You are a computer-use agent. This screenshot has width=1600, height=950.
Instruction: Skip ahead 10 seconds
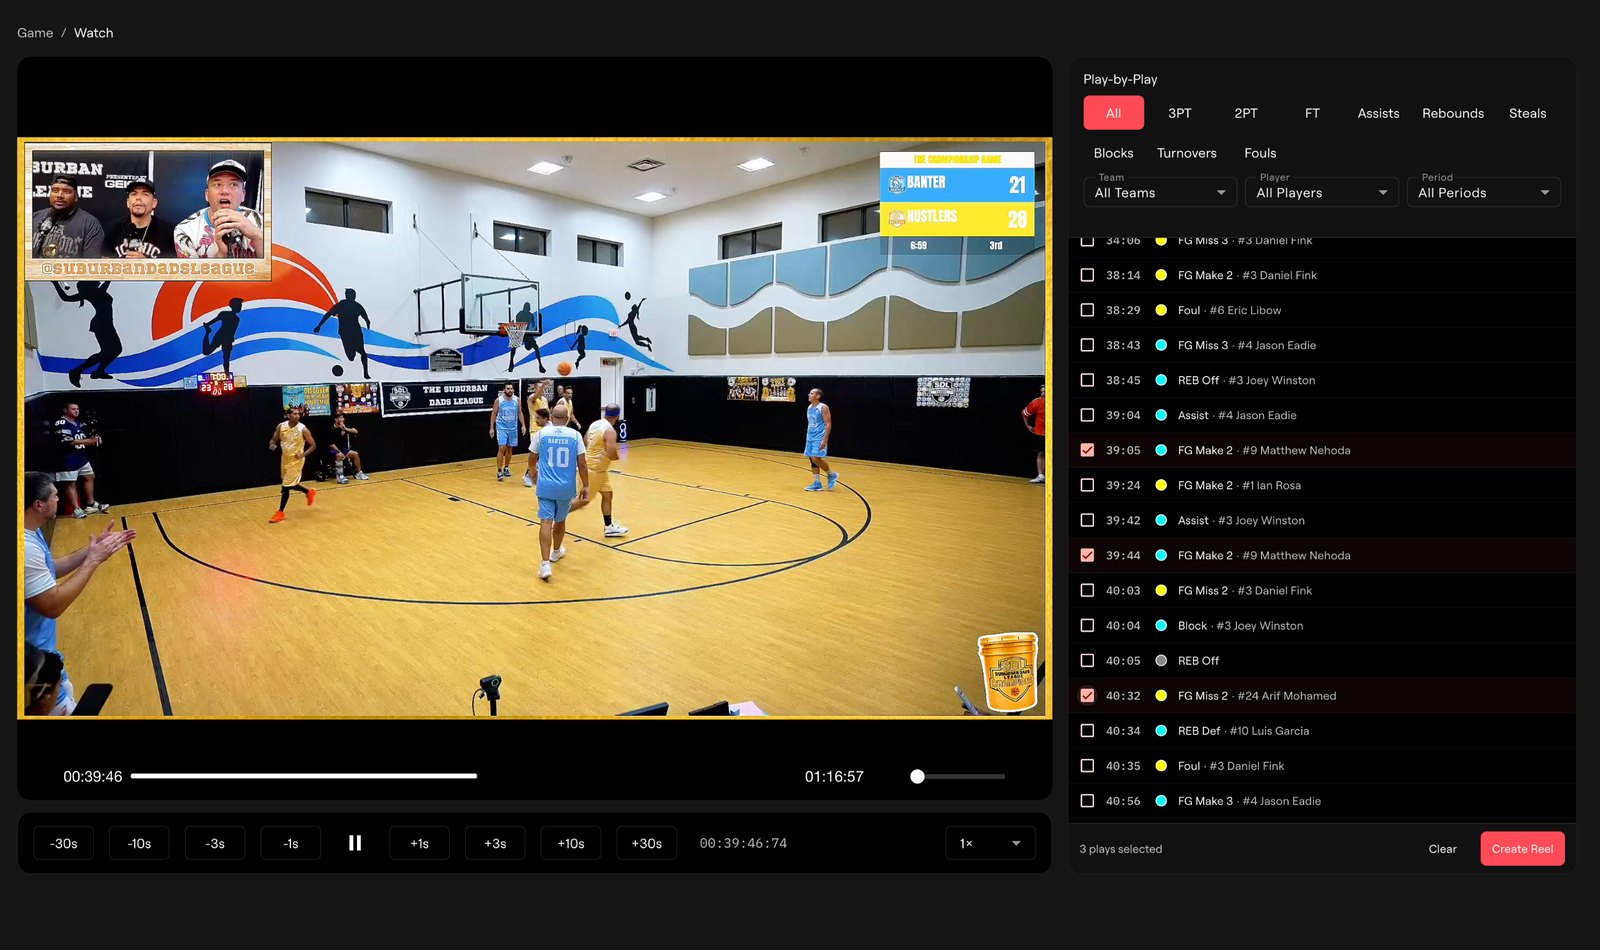click(571, 843)
